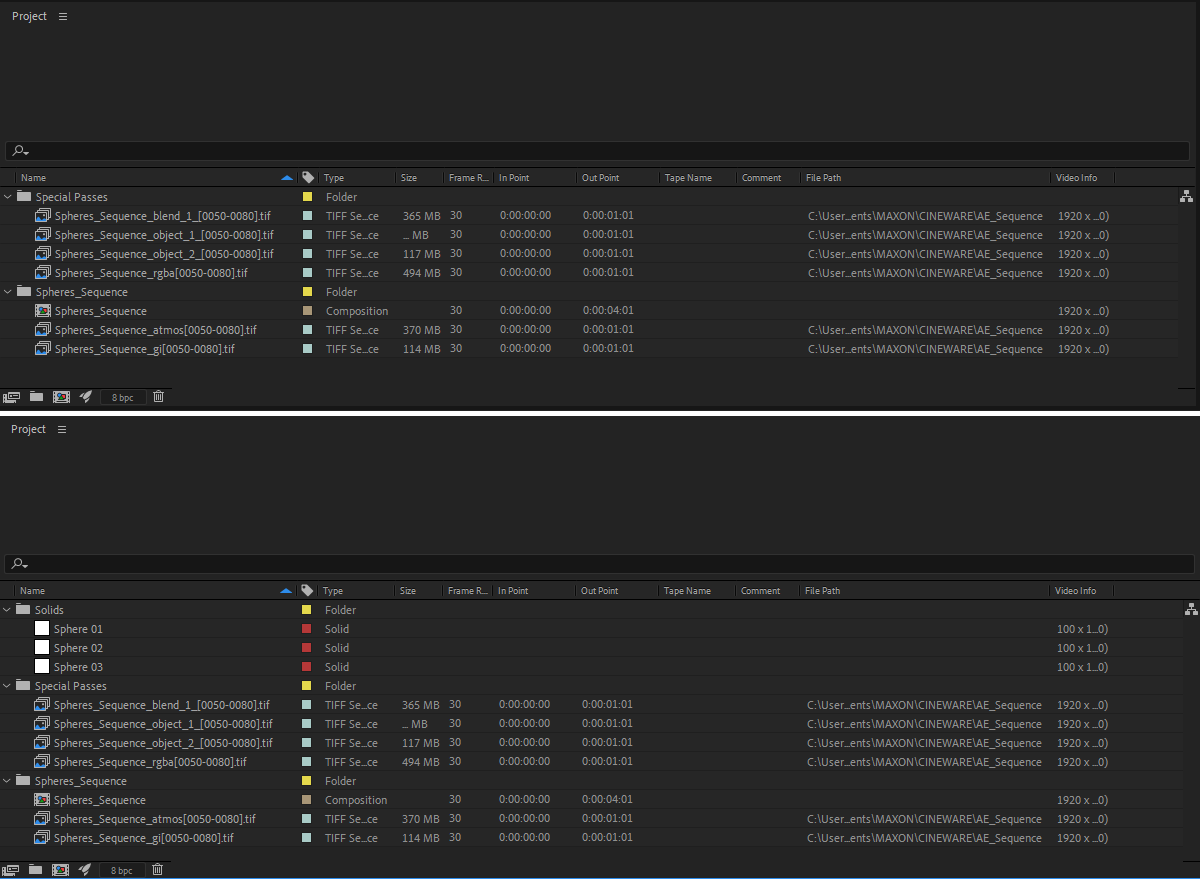The height and width of the screenshot is (879, 1200).
Task: Click search magnifier icon in lower Project panel
Action: [19, 564]
